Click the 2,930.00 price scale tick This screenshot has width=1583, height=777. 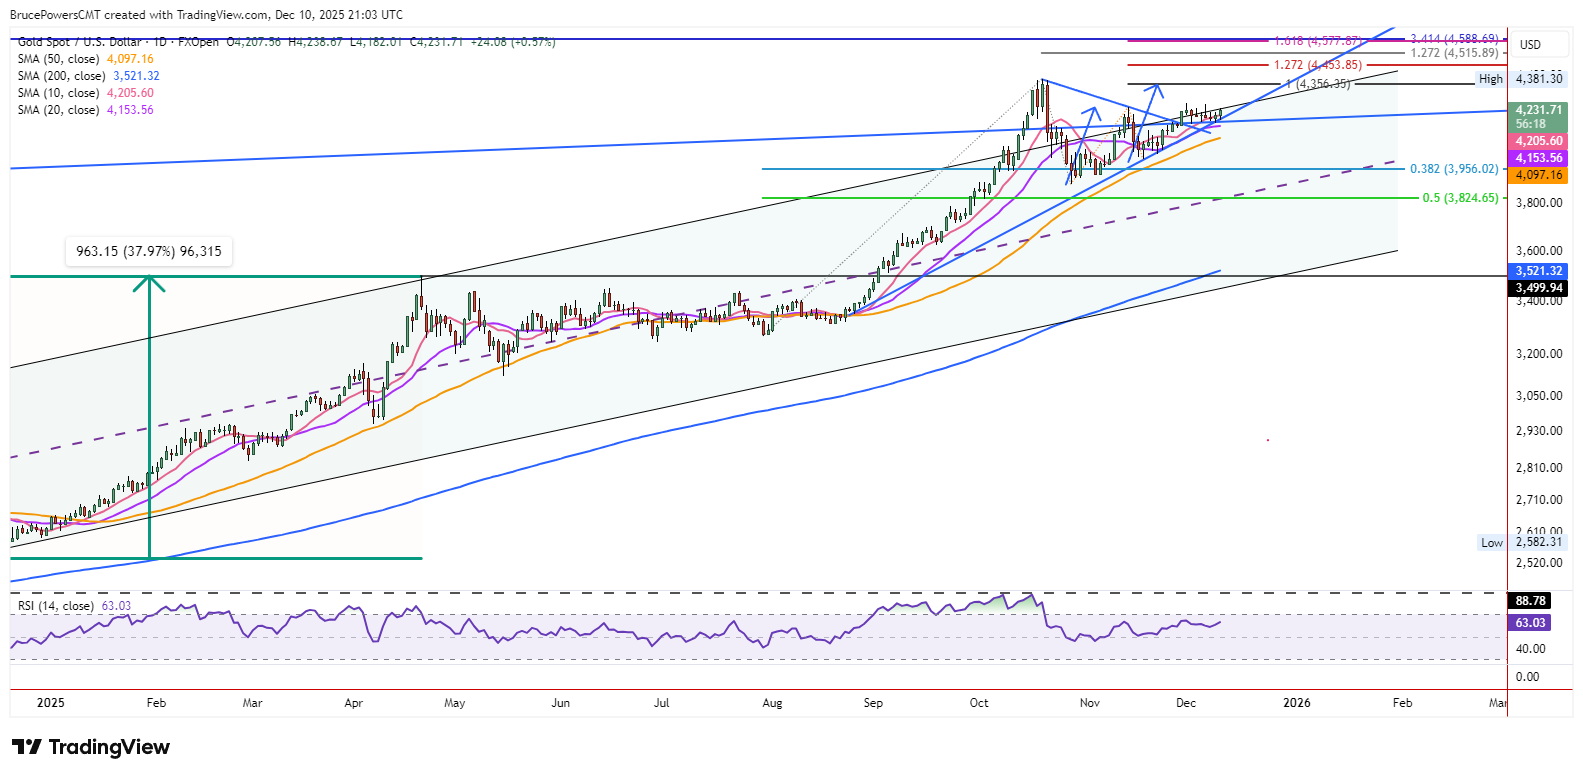coord(1539,431)
